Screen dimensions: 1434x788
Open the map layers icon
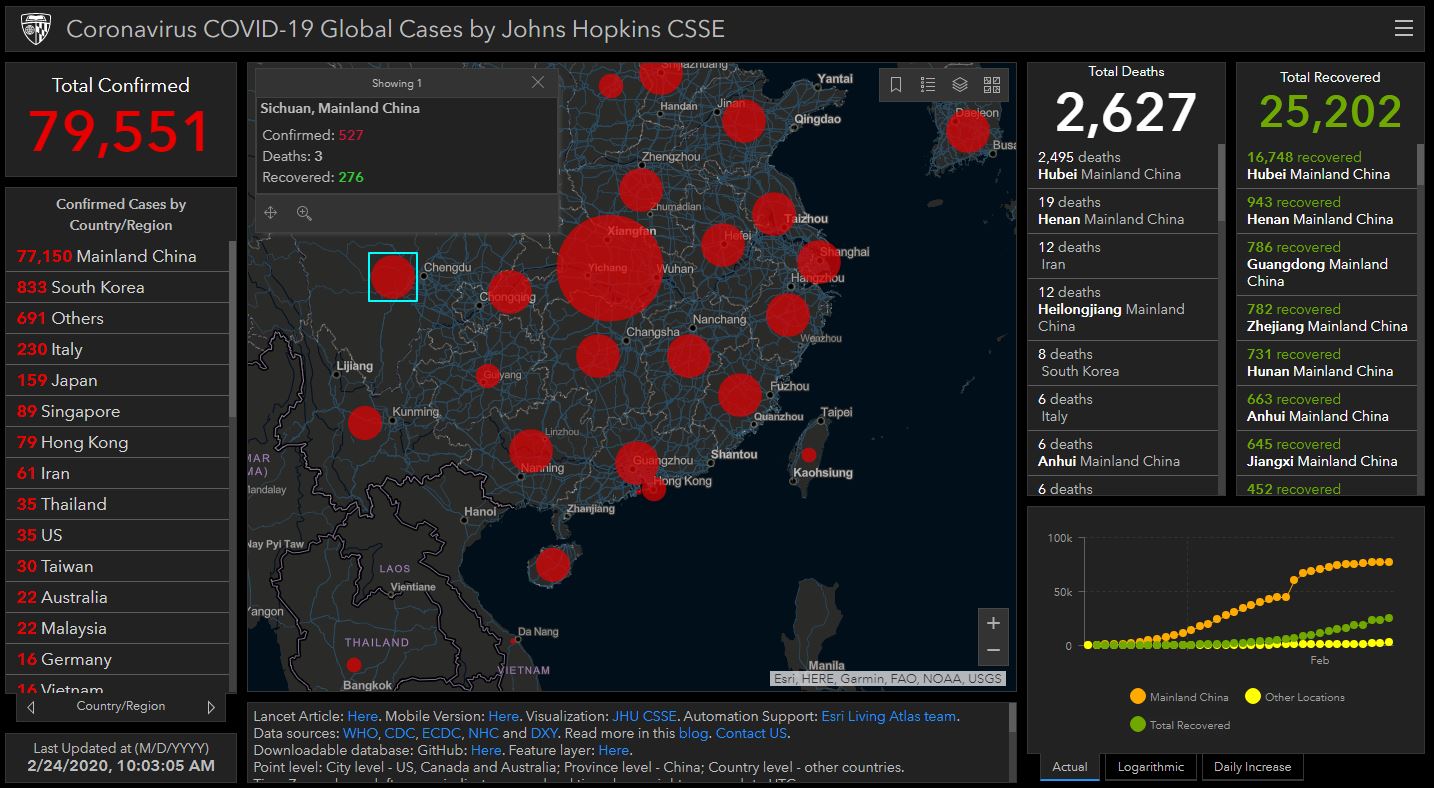click(x=960, y=85)
